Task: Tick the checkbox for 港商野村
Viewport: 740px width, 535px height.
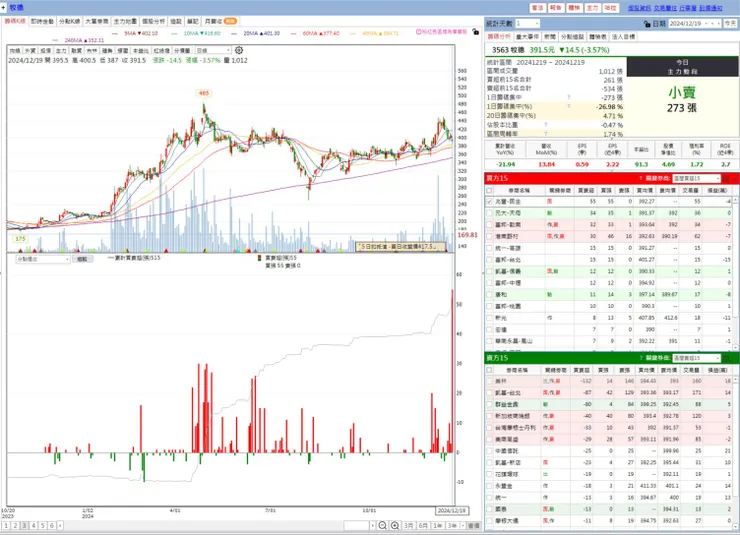Action: click(x=489, y=236)
